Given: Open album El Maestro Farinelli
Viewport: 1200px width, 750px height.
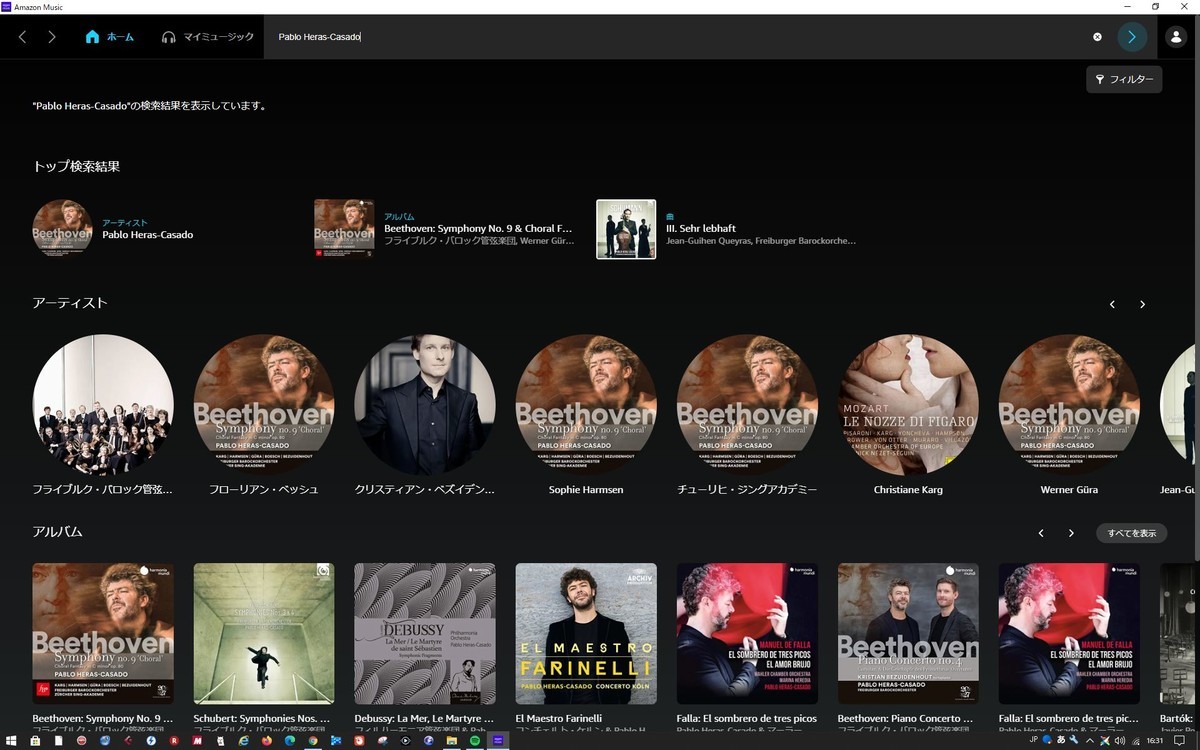Looking at the screenshot, I should click(586, 633).
